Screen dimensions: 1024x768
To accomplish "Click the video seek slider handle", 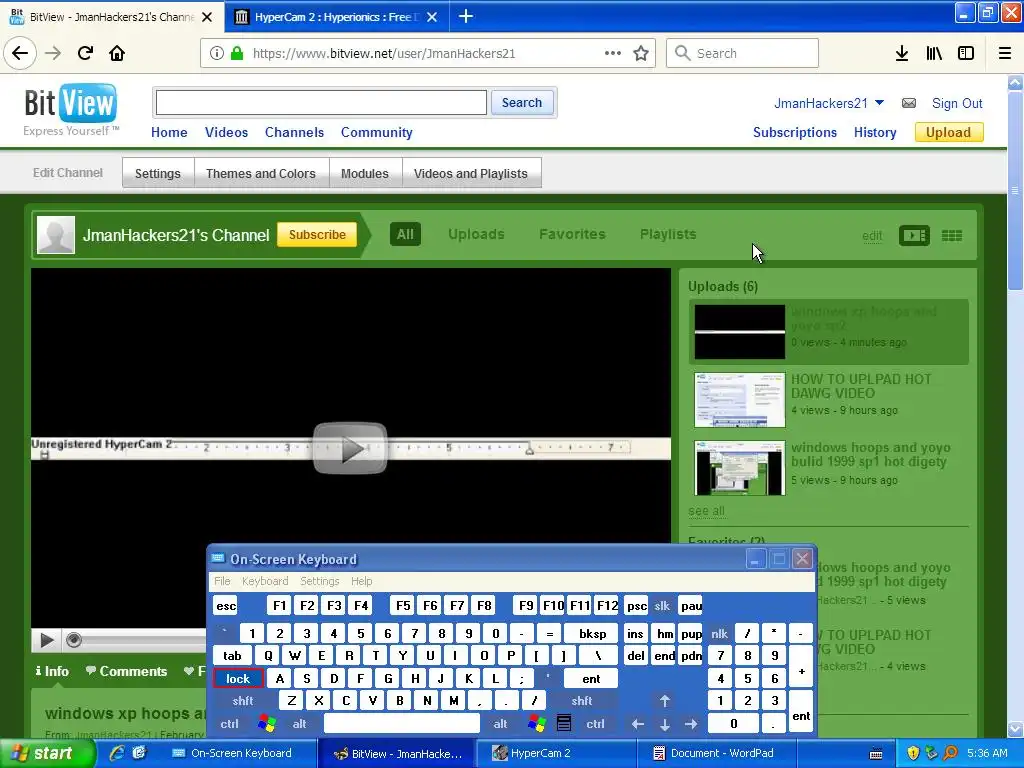I will (74, 640).
